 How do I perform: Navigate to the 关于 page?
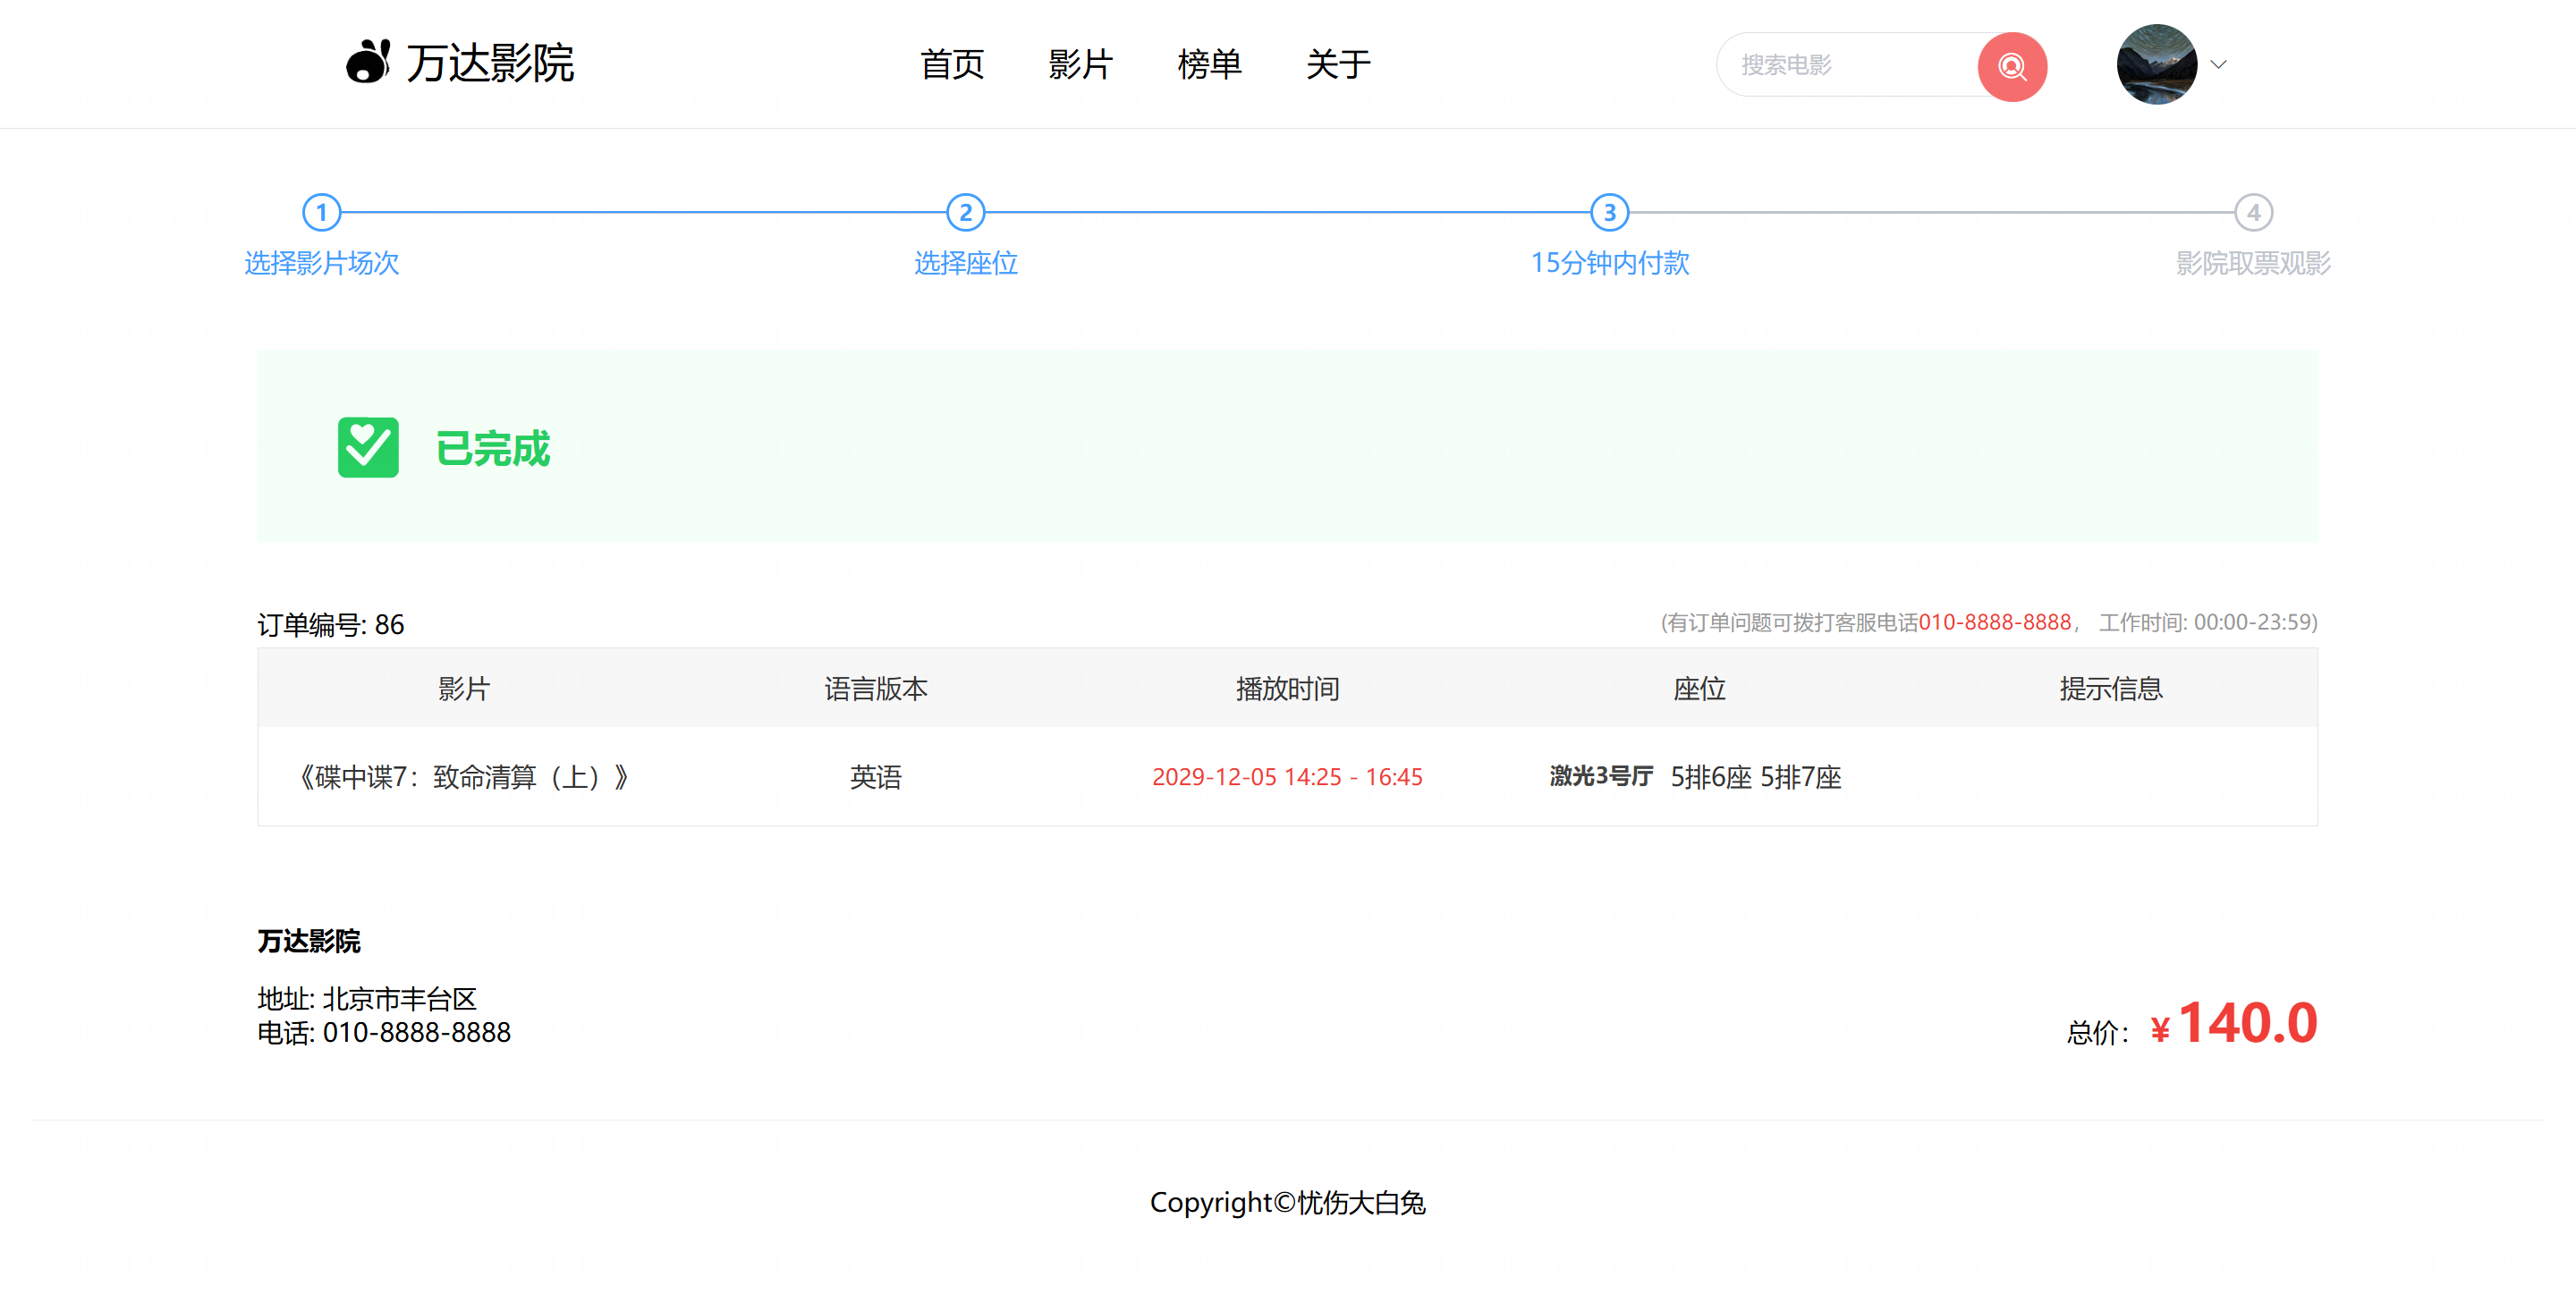click(1338, 65)
